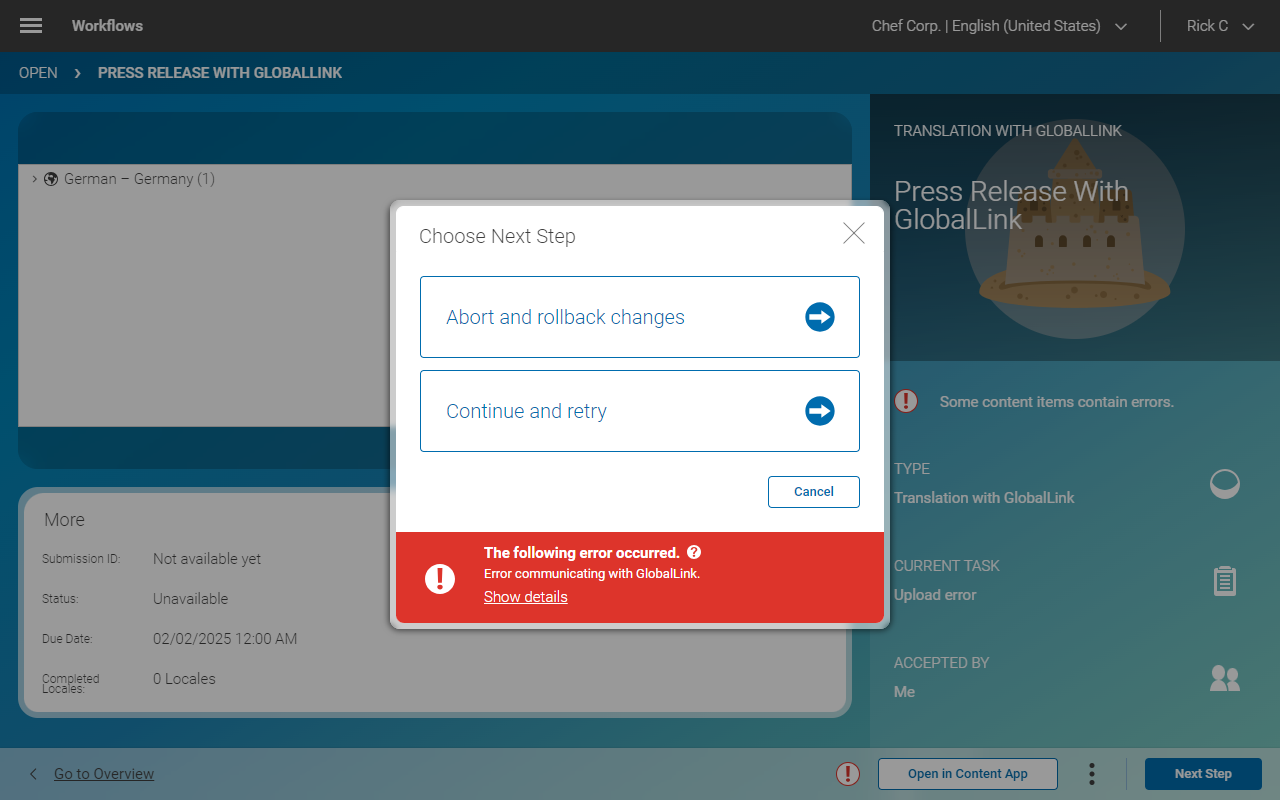Click the Show details link
This screenshot has height=800, width=1280.
(525, 596)
